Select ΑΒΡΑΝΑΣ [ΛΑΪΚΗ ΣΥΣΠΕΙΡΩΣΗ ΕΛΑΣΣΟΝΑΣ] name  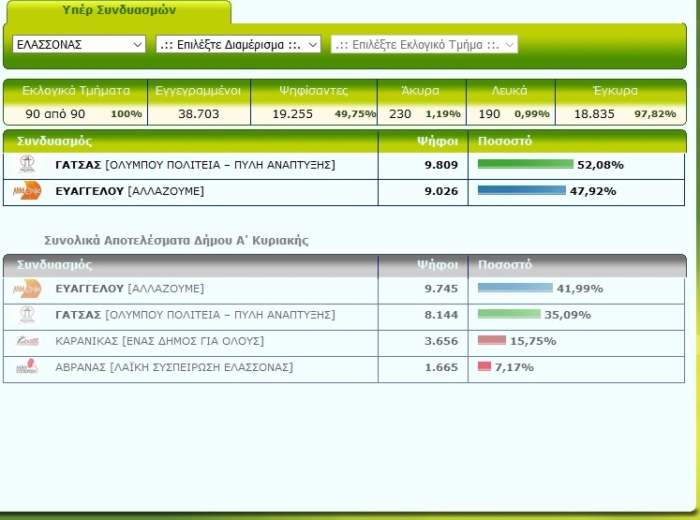tap(174, 367)
